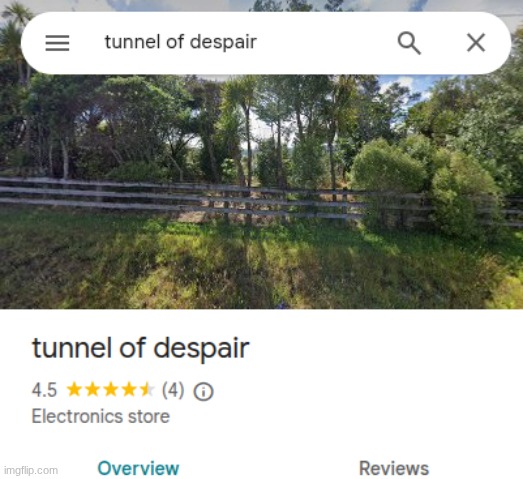This screenshot has height=479, width=523.
Task: Click the imgflip.com watermark
Action: point(31,471)
